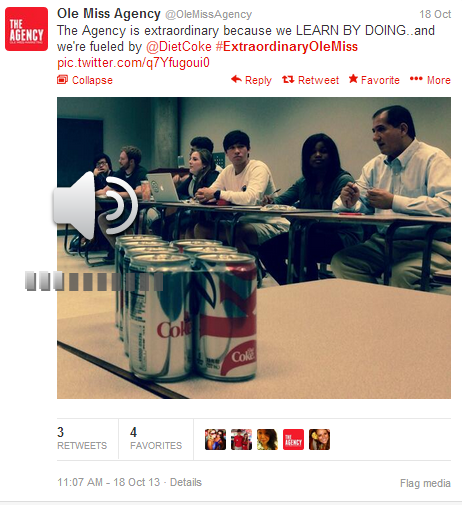Open the @DietCoke mention
Viewport: 462px width, 505px height.
179,47
